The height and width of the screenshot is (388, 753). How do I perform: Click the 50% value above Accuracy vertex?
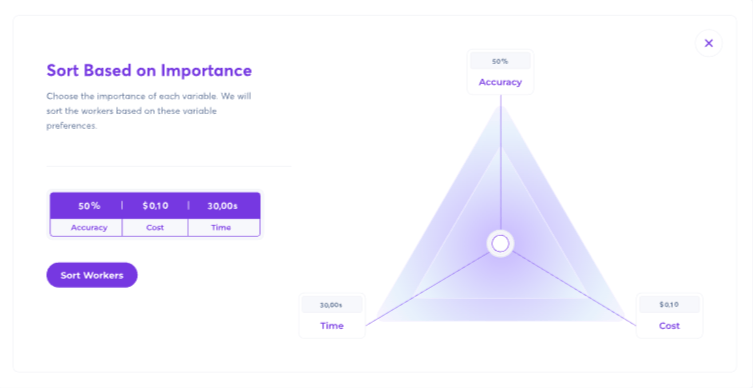pos(500,61)
